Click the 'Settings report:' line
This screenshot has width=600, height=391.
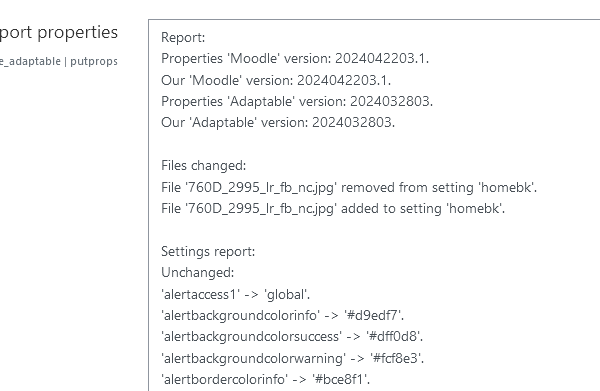[208, 252]
